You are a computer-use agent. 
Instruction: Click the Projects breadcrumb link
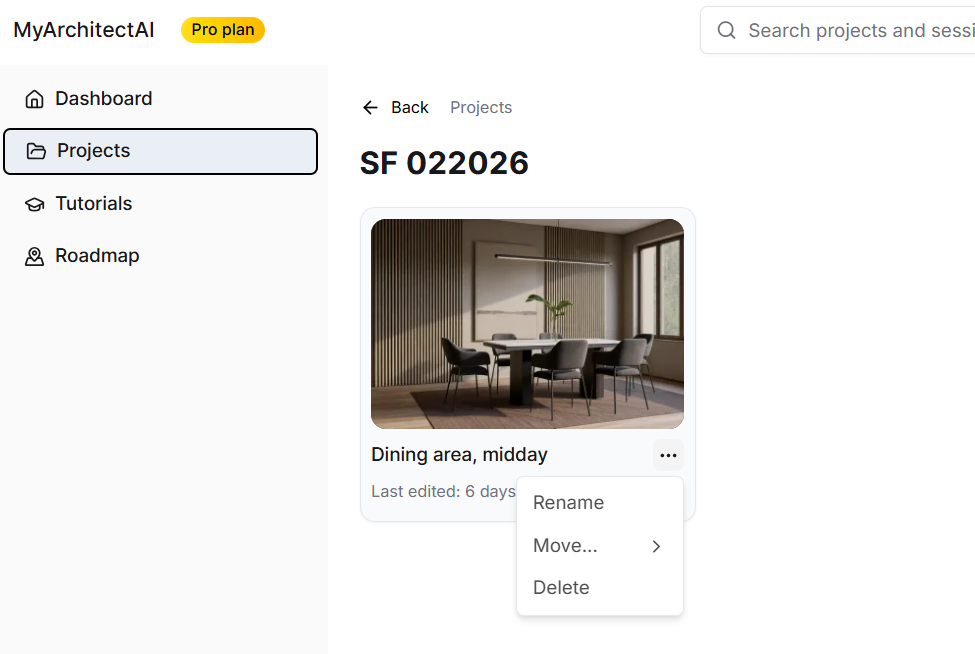(481, 108)
